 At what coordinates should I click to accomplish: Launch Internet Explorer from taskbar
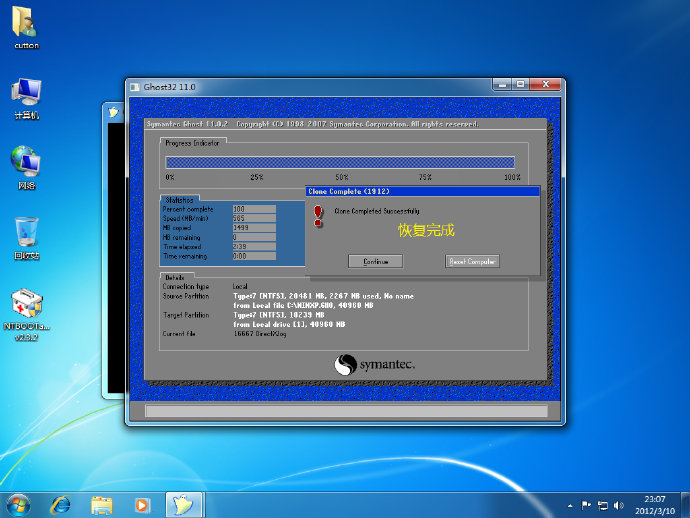point(60,505)
